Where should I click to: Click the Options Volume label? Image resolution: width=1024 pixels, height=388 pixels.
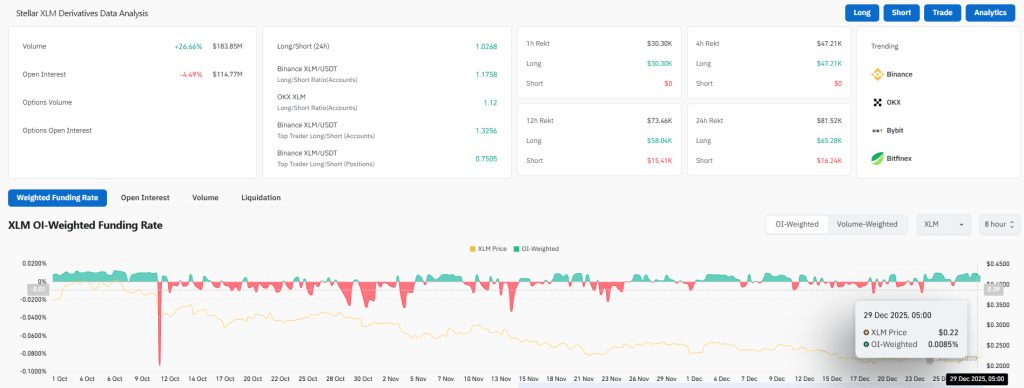pyautogui.click(x=47, y=103)
